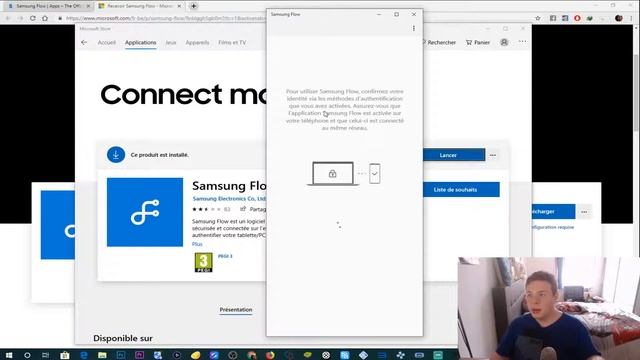Open Firefox from the taskbar
Viewport: 640px width, 360px height.
[270, 355]
